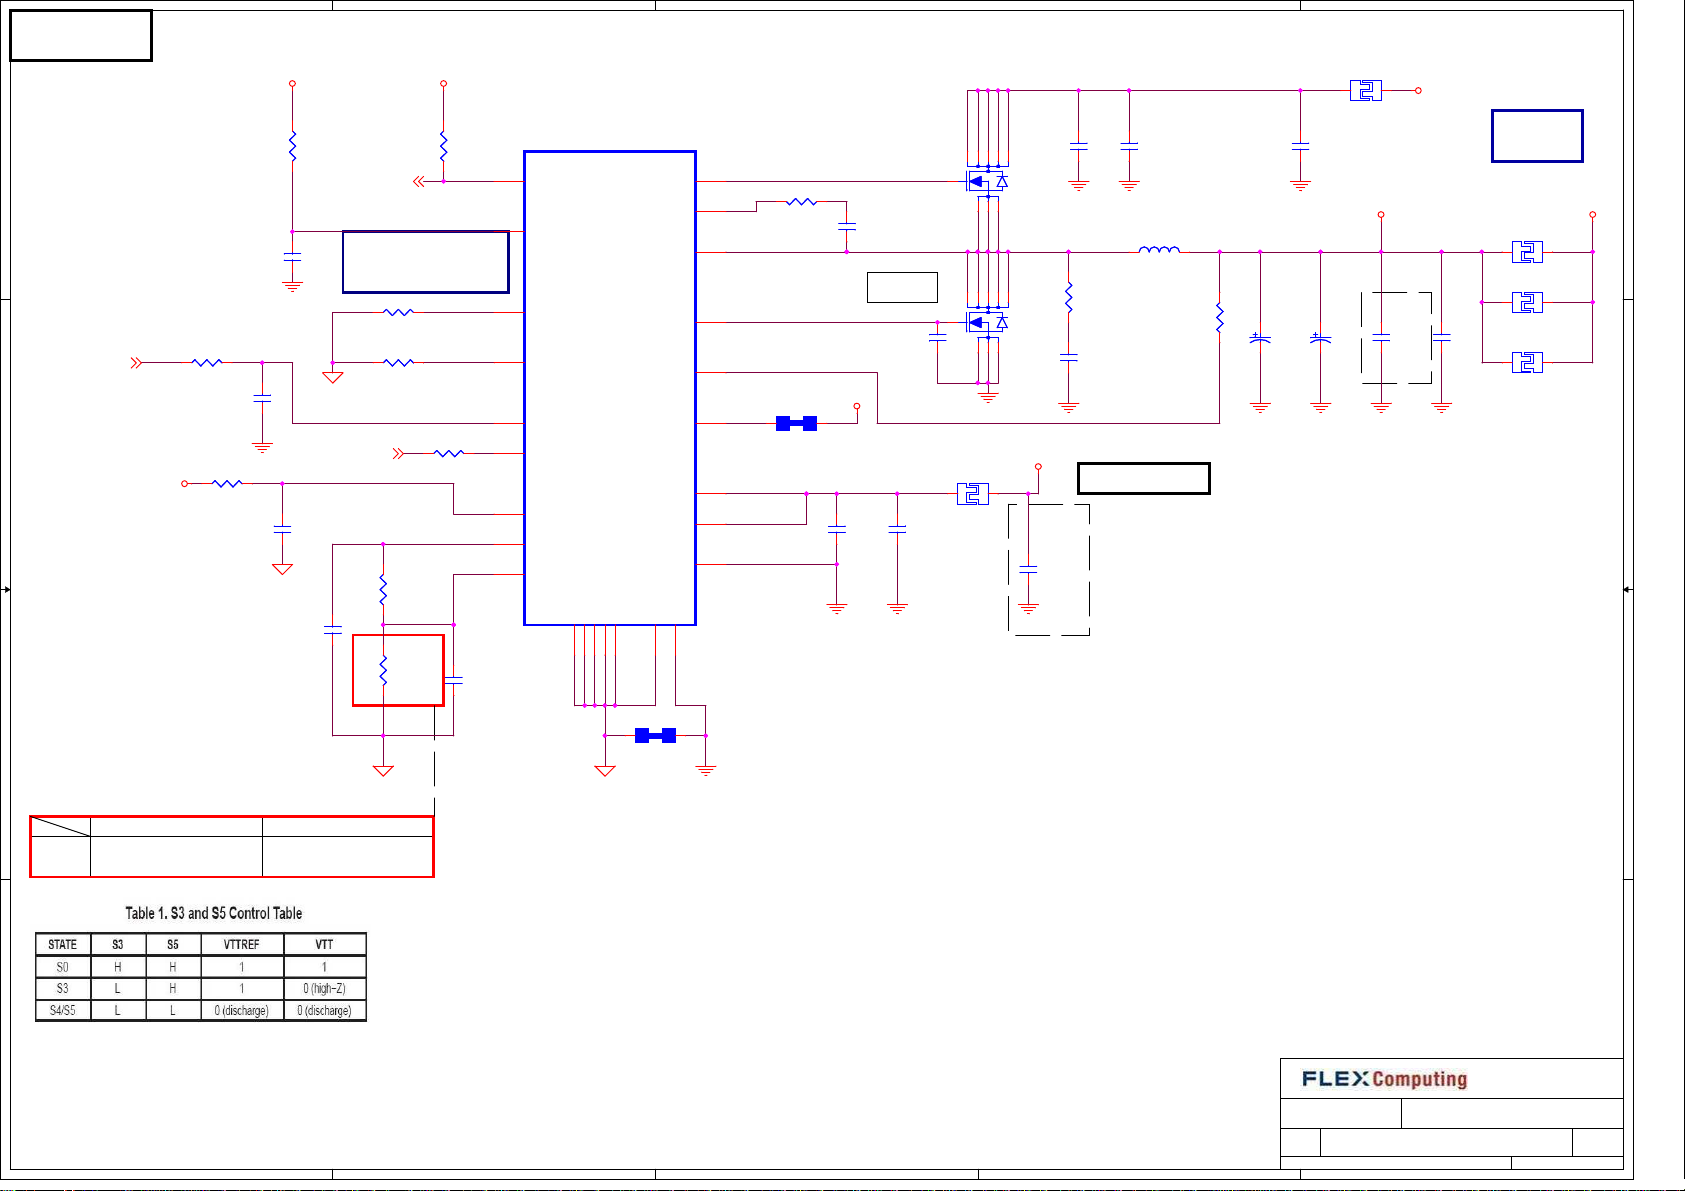Click '1' in S0 row, VTT column
Image resolution: width=1685 pixels, height=1191 pixels.
(325, 967)
